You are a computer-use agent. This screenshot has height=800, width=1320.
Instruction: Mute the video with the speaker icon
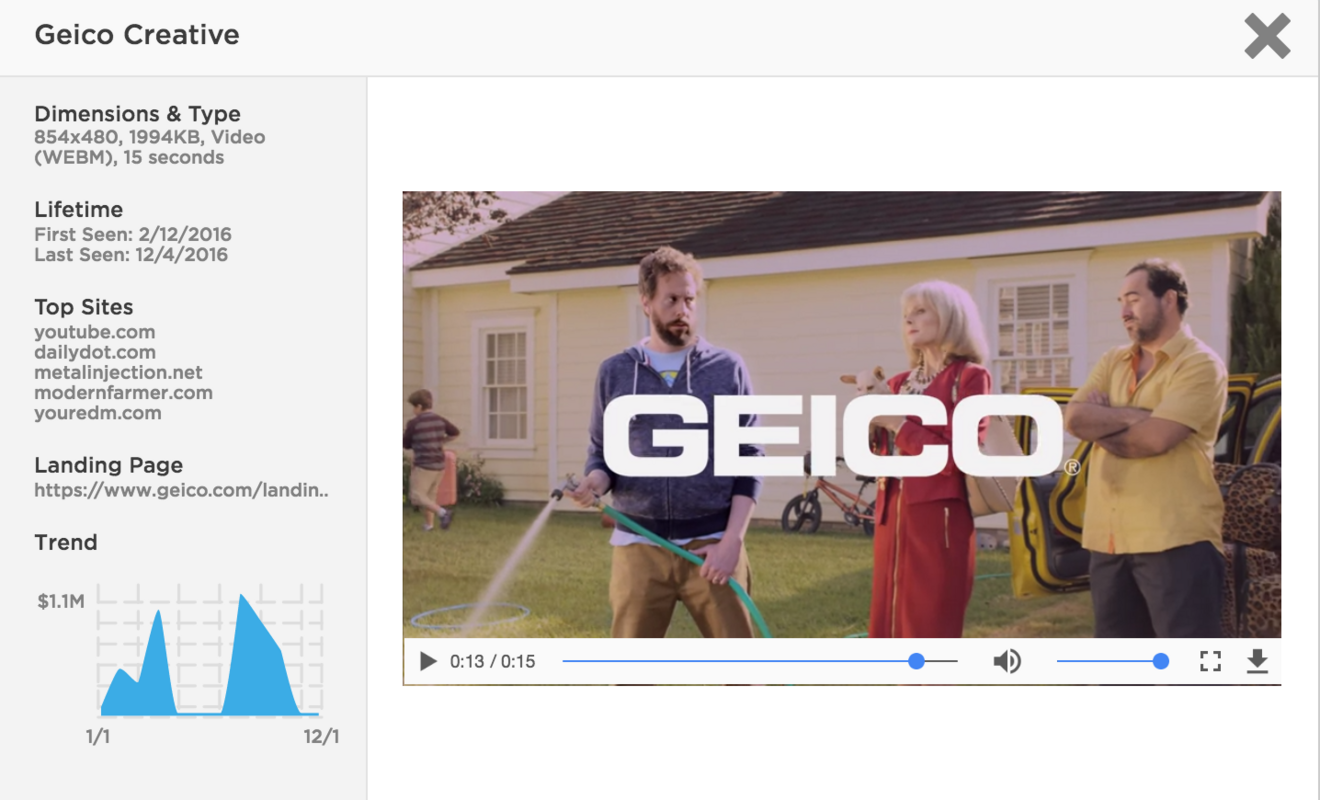(1007, 661)
